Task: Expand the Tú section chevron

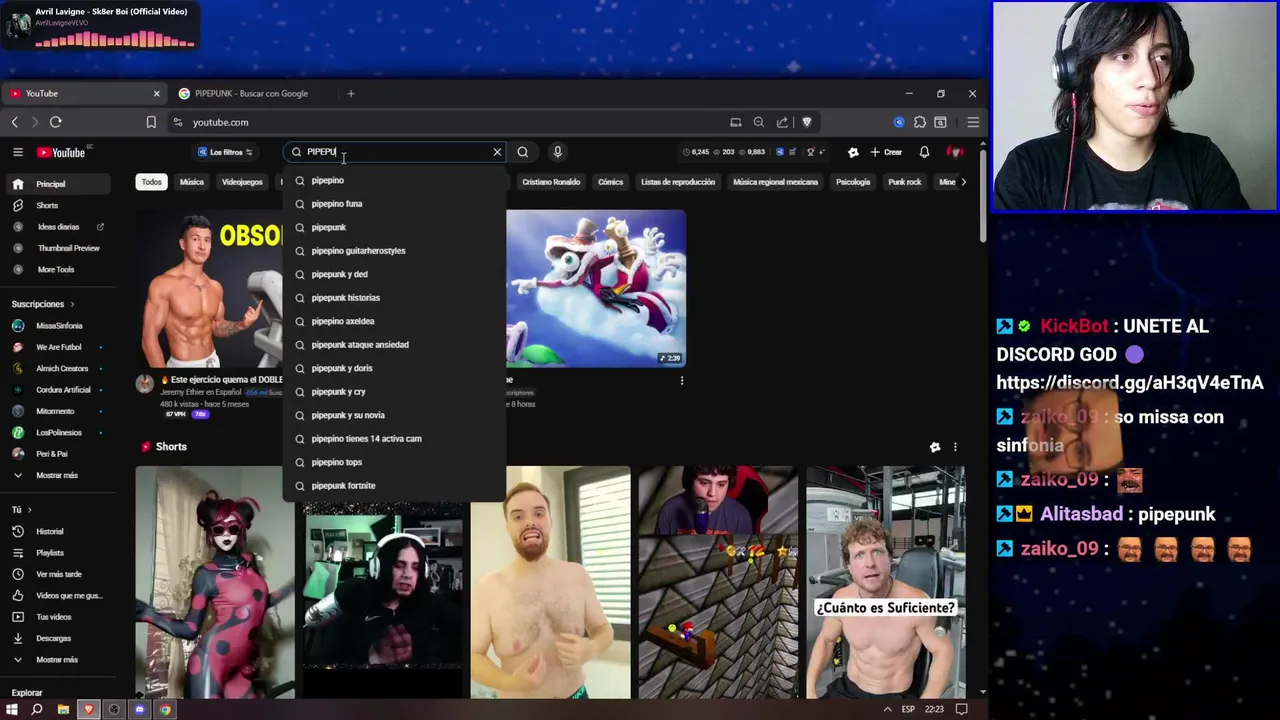Action: [x=30, y=510]
